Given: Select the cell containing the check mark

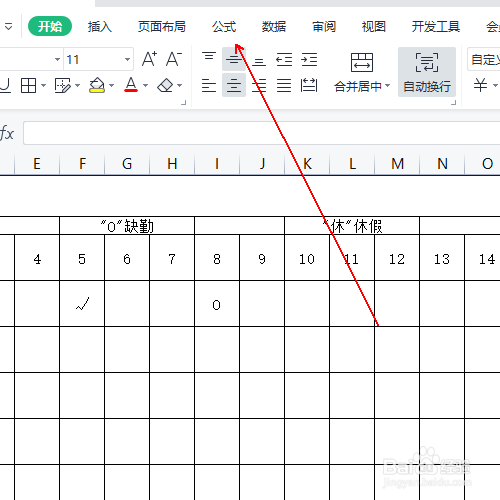Looking at the screenshot, I should [x=82, y=304].
